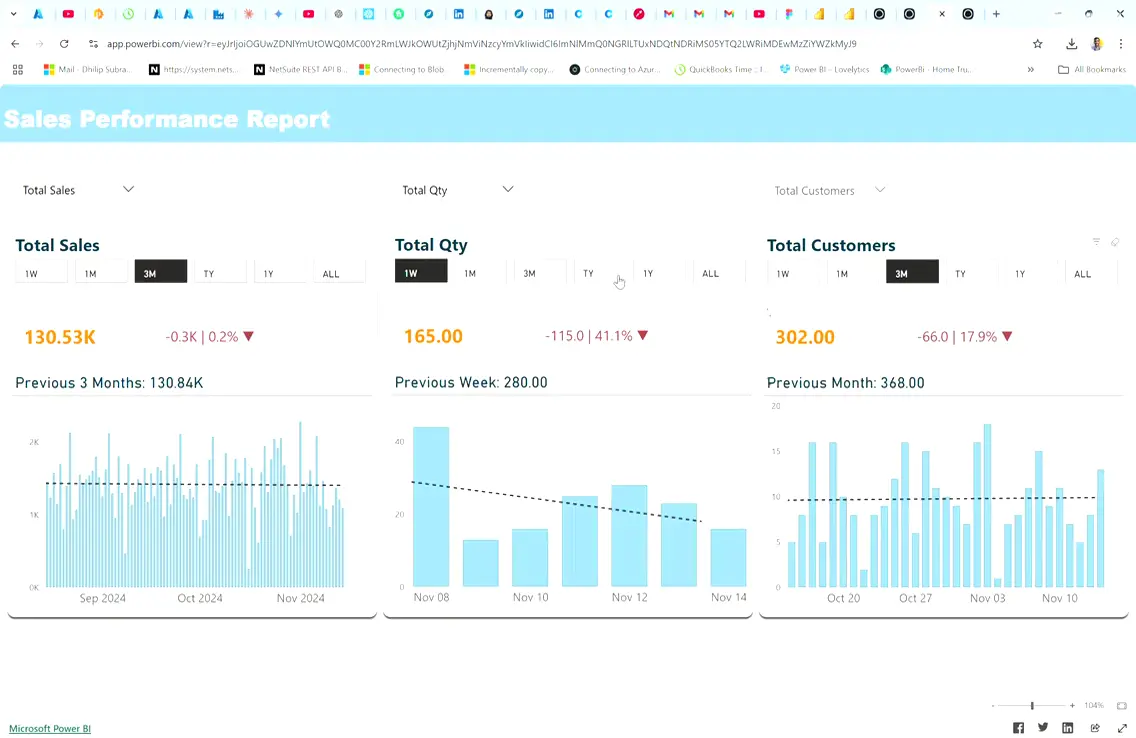Select ALL period for Total Customers
The width and height of the screenshot is (1136, 738).
coord(1091,274)
